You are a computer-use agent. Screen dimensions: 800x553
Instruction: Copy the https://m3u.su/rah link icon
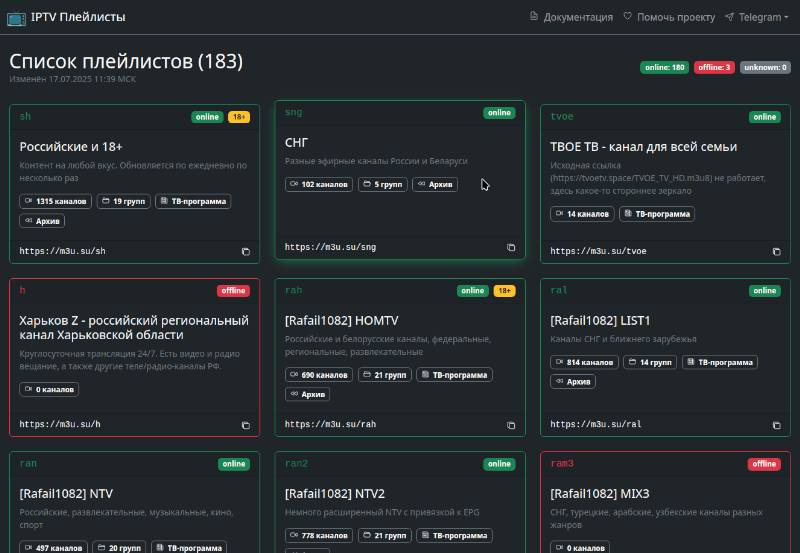[x=511, y=425]
